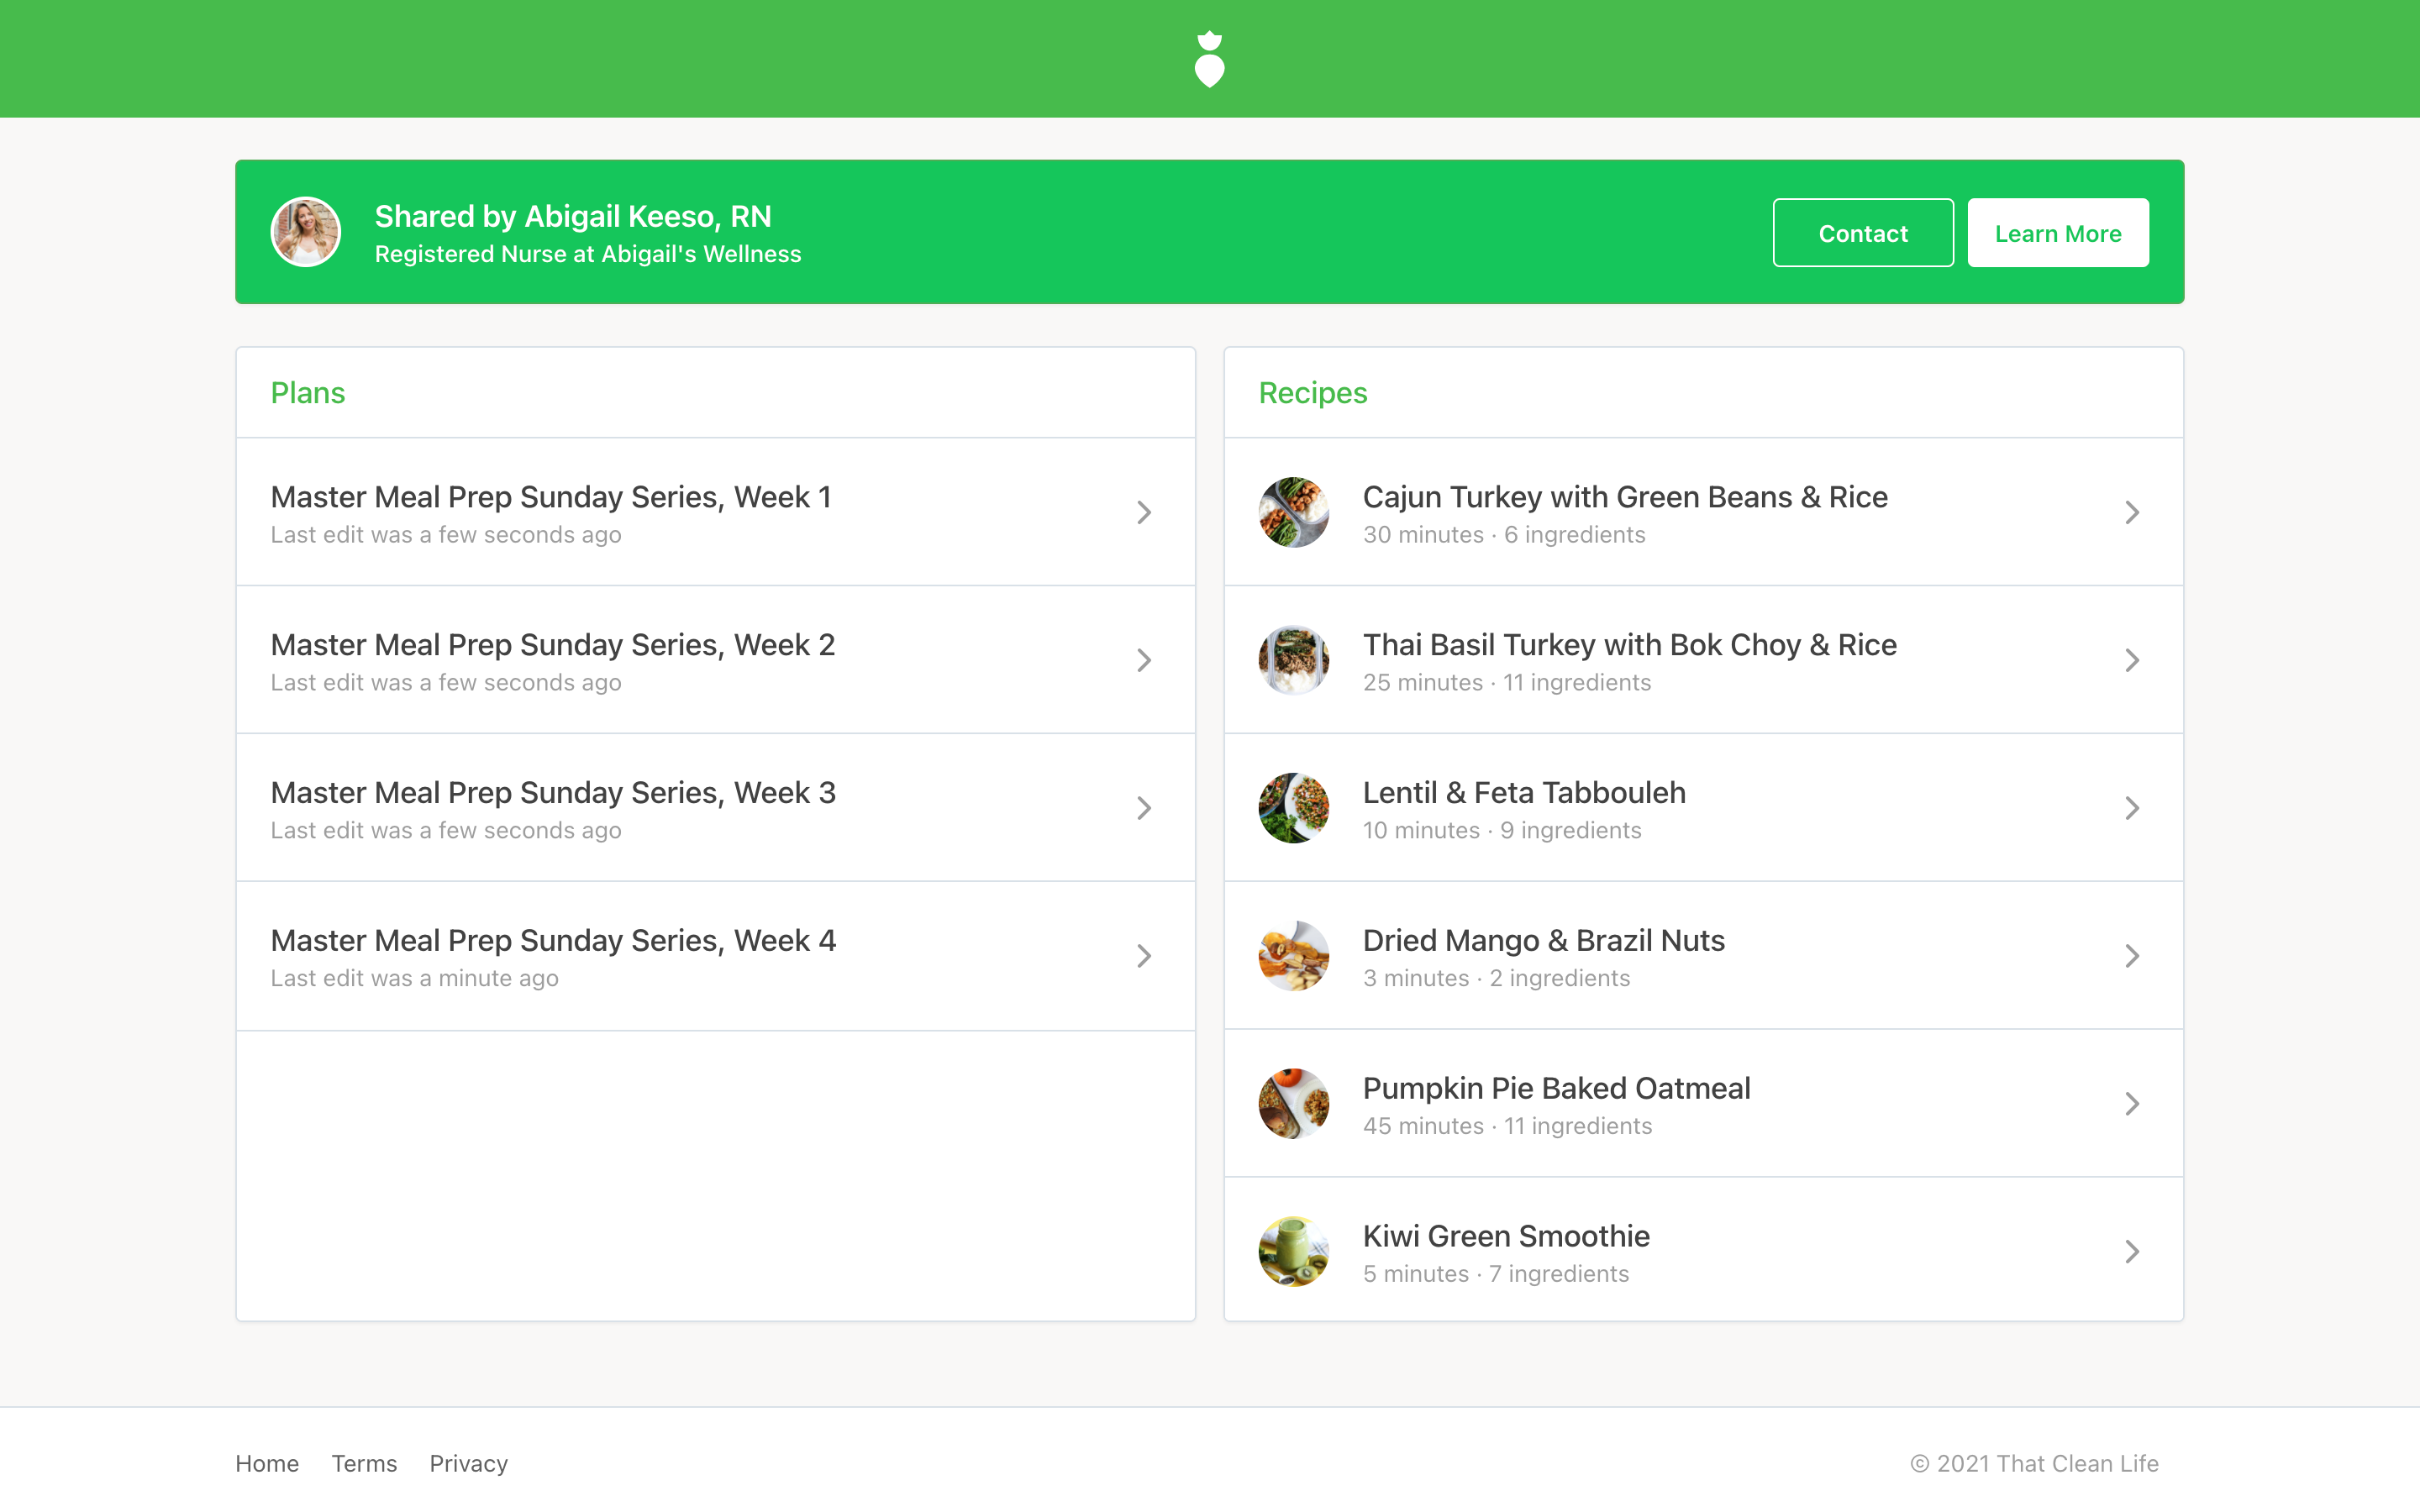Click the Privacy footer link

pyautogui.click(x=468, y=1463)
